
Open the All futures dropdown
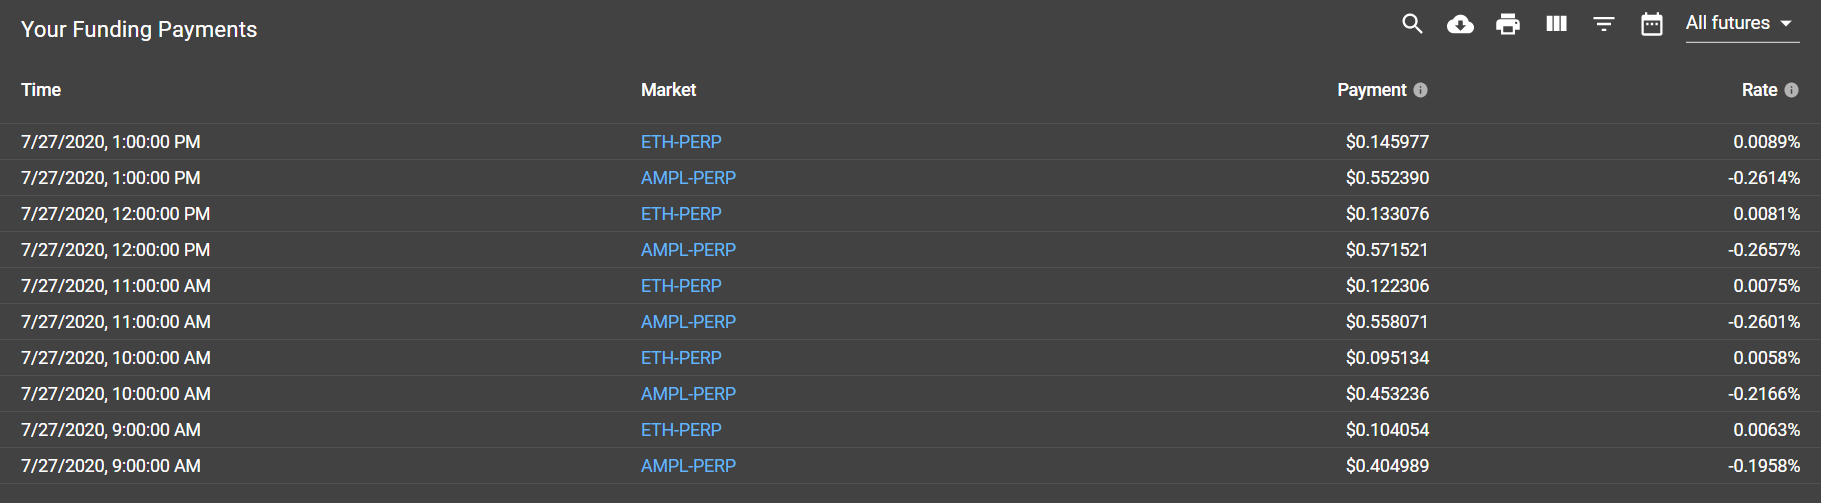(1728, 23)
